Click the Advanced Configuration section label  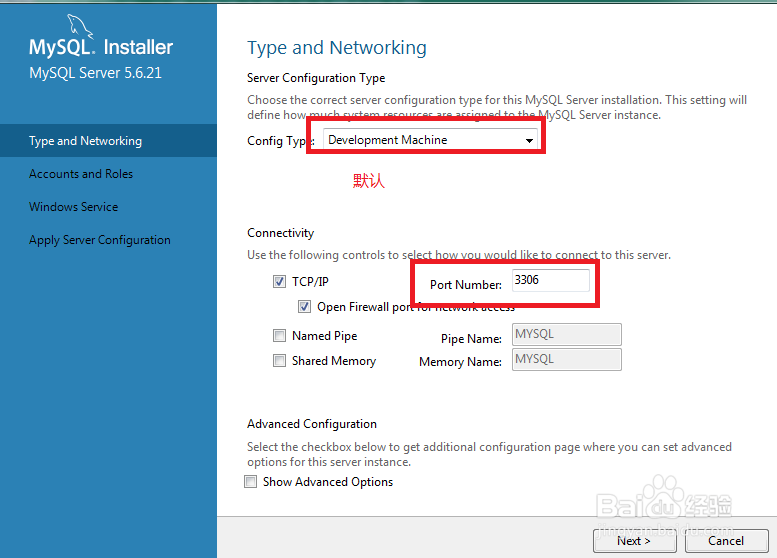(x=312, y=424)
